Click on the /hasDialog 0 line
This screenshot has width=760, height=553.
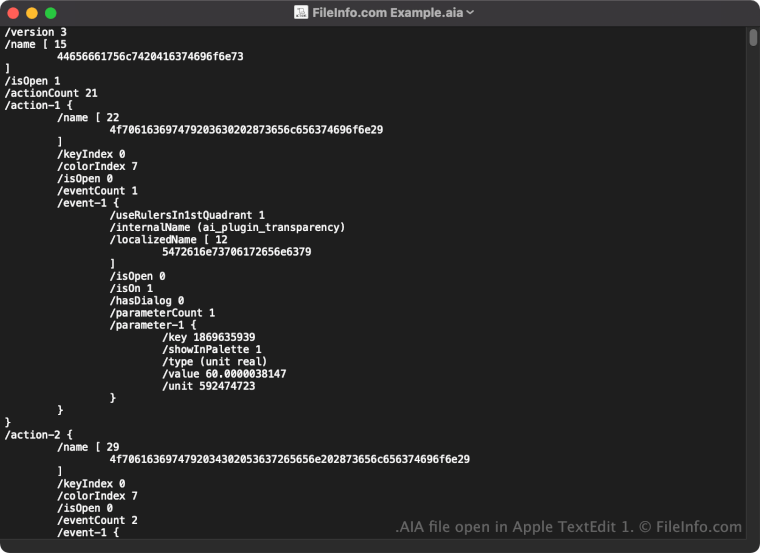[x=146, y=300]
